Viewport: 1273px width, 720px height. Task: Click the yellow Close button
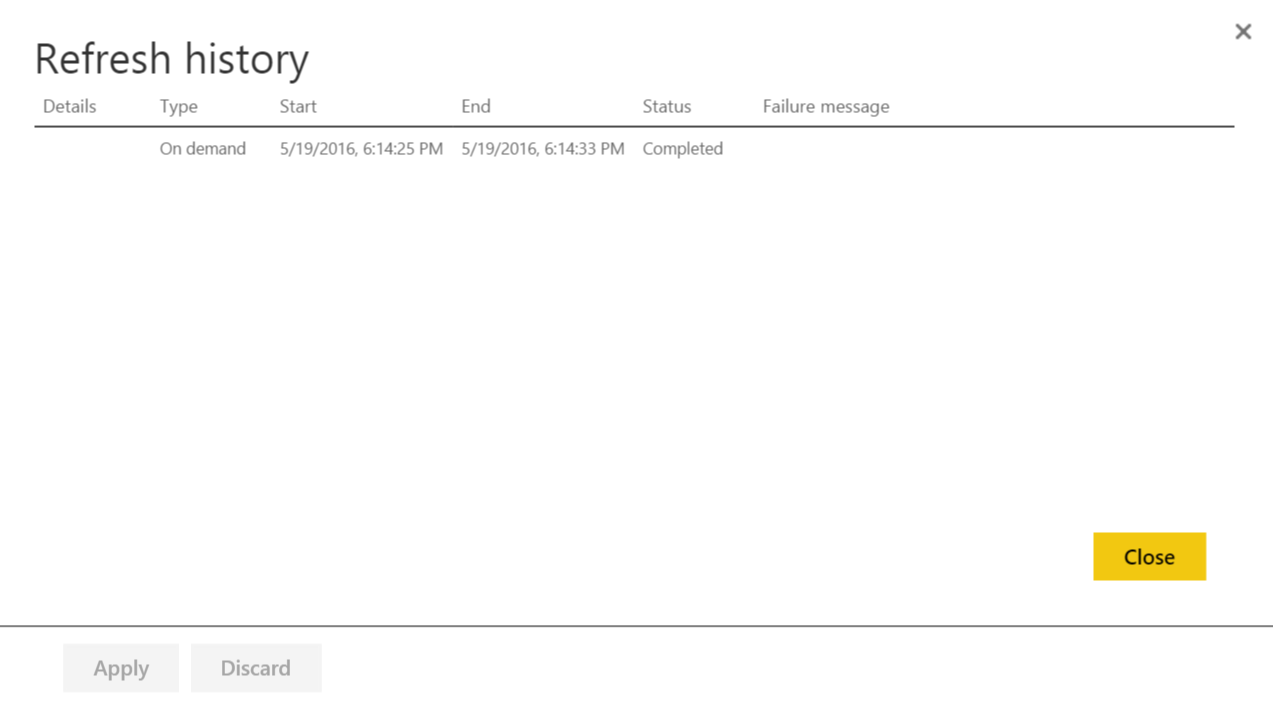1148,556
